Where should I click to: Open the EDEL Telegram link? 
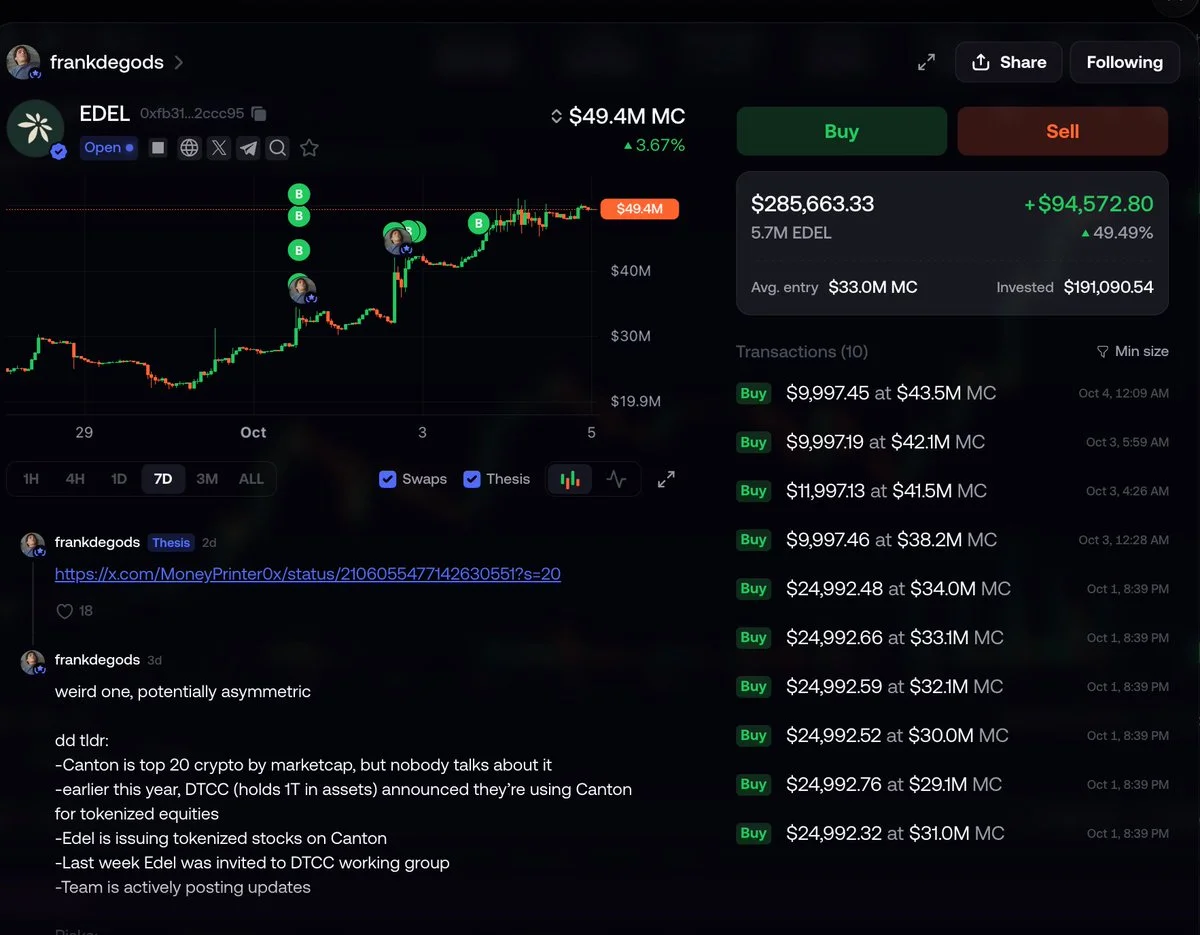pos(248,148)
